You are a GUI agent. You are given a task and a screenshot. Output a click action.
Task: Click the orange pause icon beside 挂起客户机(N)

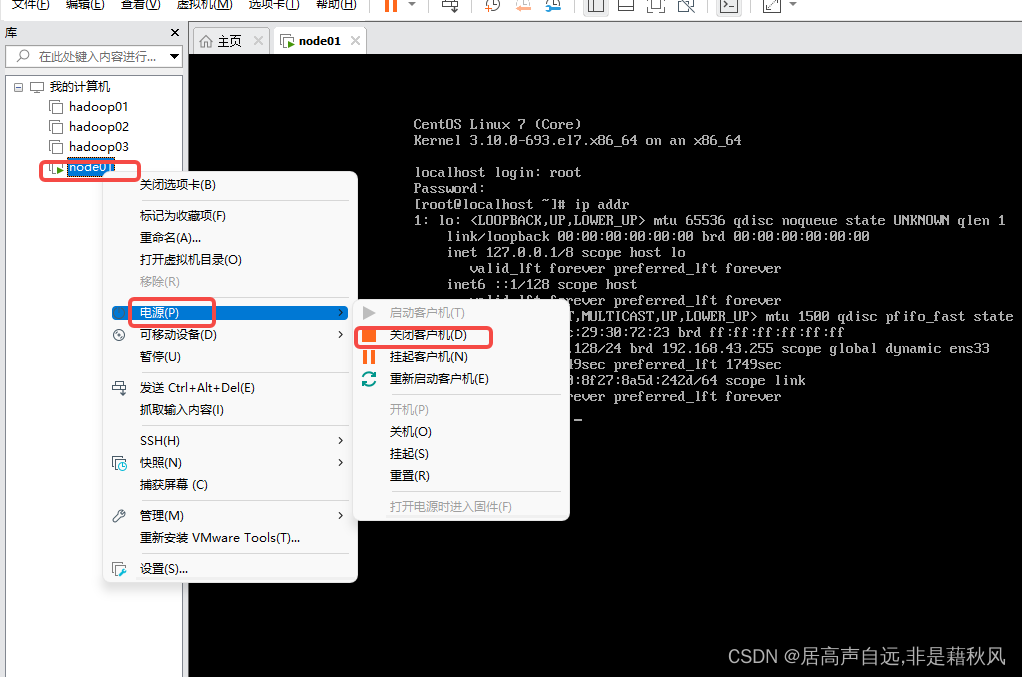tap(369, 357)
